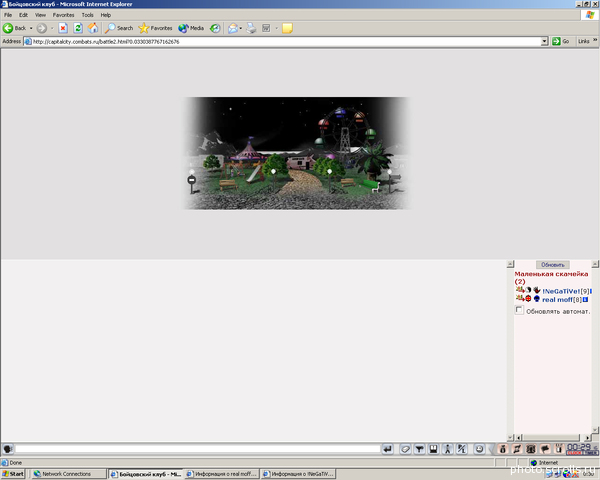The height and width of the screenshot is (480, 600).
Task: Switch to Network Connections taskbar window
Action: pyautogui.click(x=68, y=474)
